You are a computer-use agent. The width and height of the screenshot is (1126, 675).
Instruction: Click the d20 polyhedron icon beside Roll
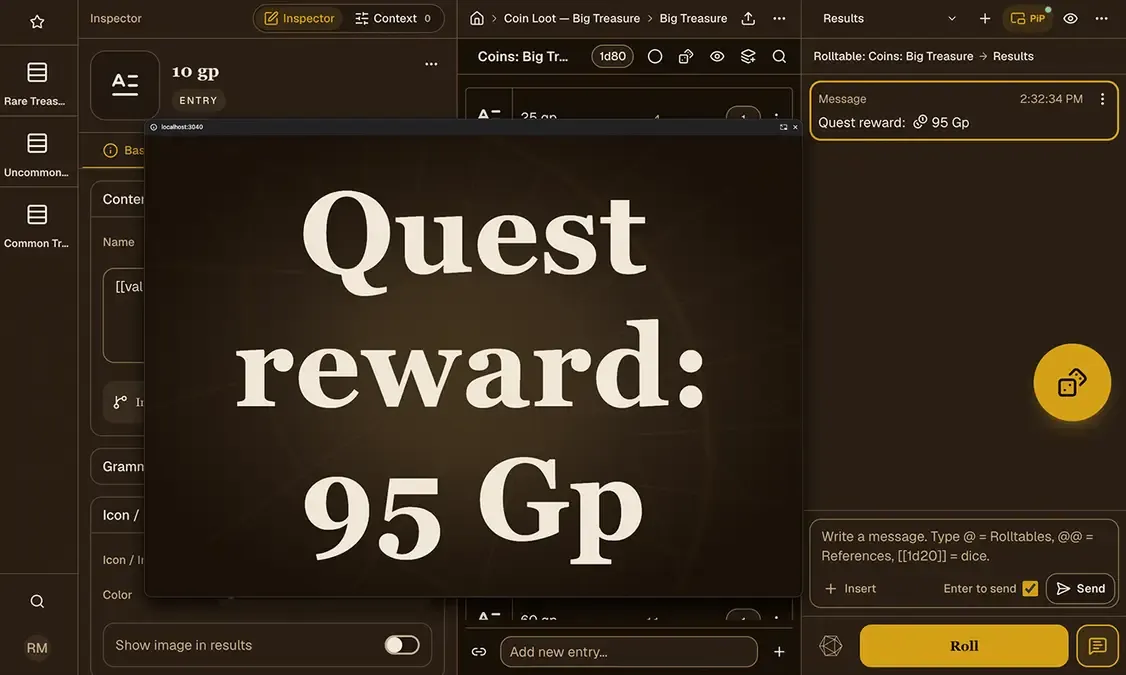click(831, 646)
